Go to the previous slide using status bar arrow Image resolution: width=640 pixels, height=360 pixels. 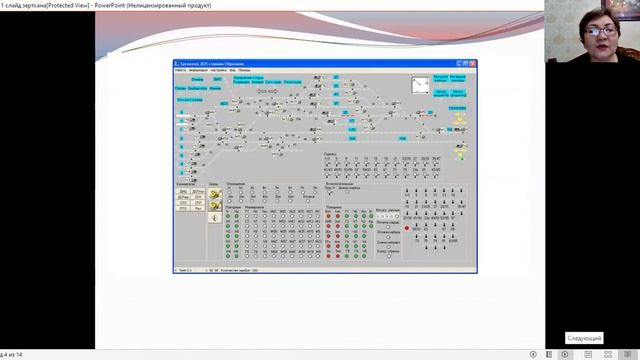click(533, 354)
